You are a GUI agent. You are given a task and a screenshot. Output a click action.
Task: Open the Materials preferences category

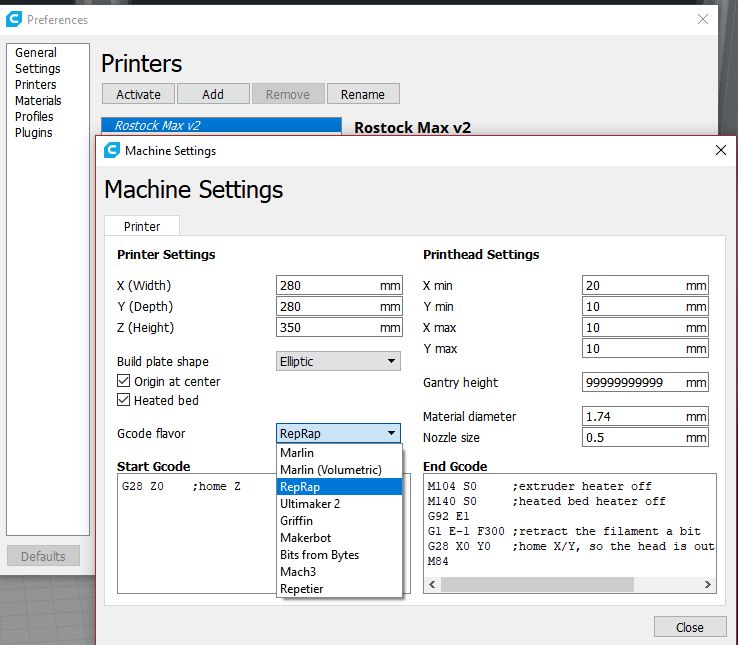[x=38, y=101]
